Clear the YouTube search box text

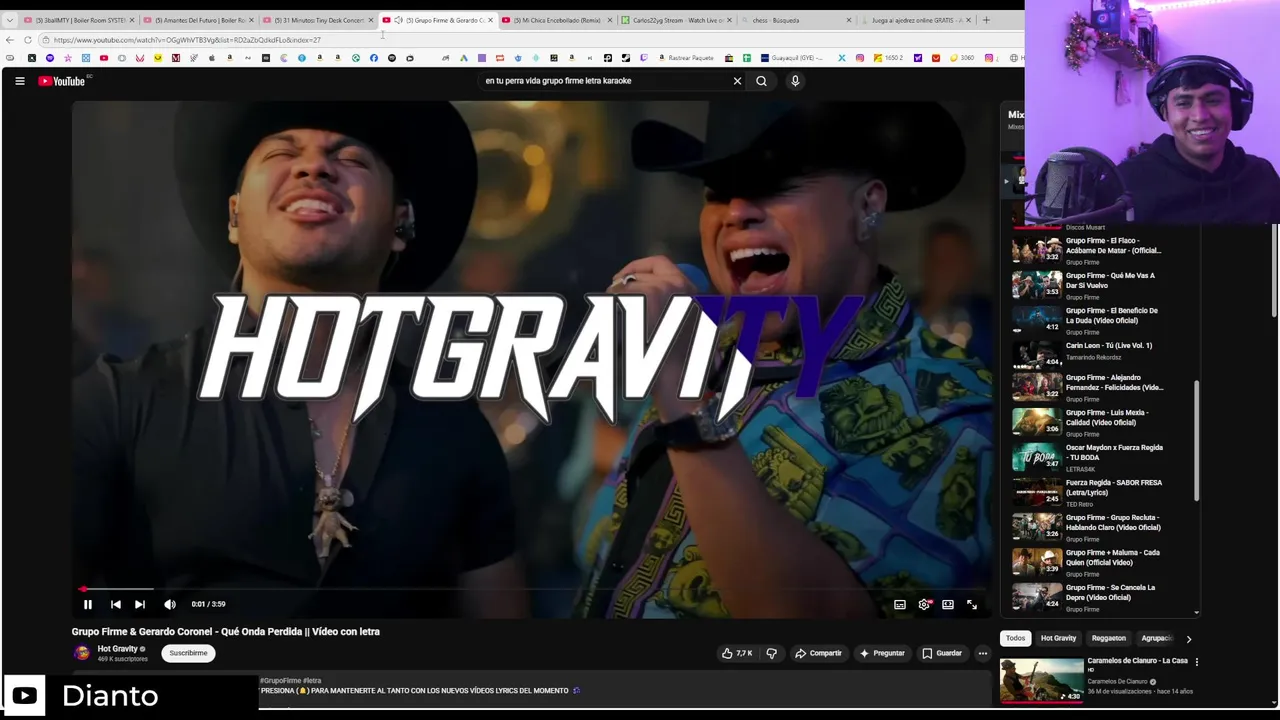(738, 81)
